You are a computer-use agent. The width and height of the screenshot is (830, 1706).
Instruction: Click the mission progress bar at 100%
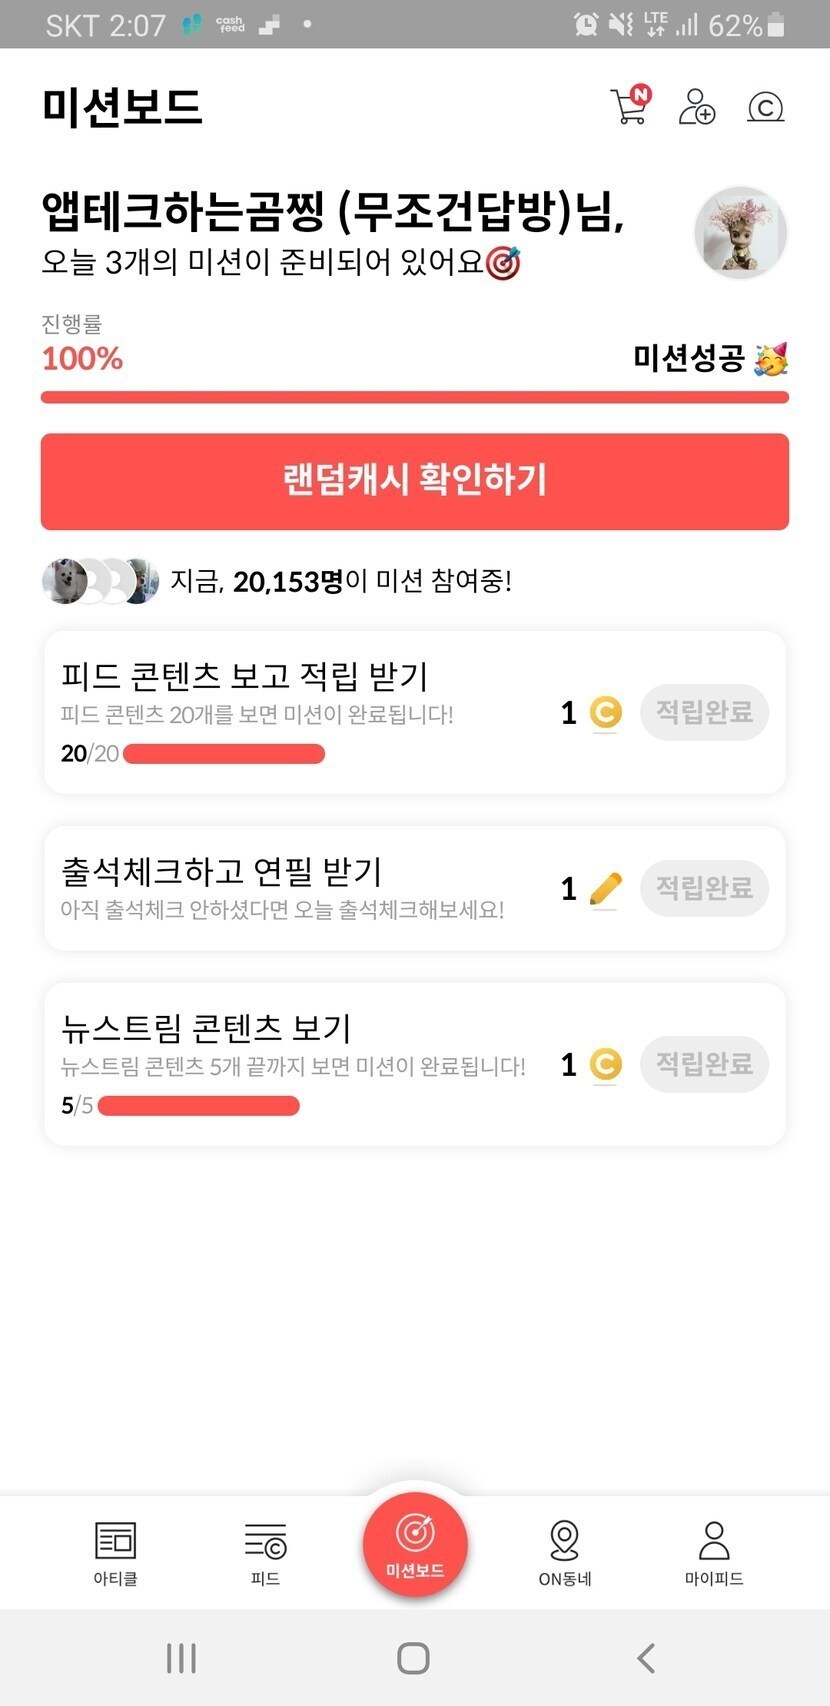pos(414,397)
